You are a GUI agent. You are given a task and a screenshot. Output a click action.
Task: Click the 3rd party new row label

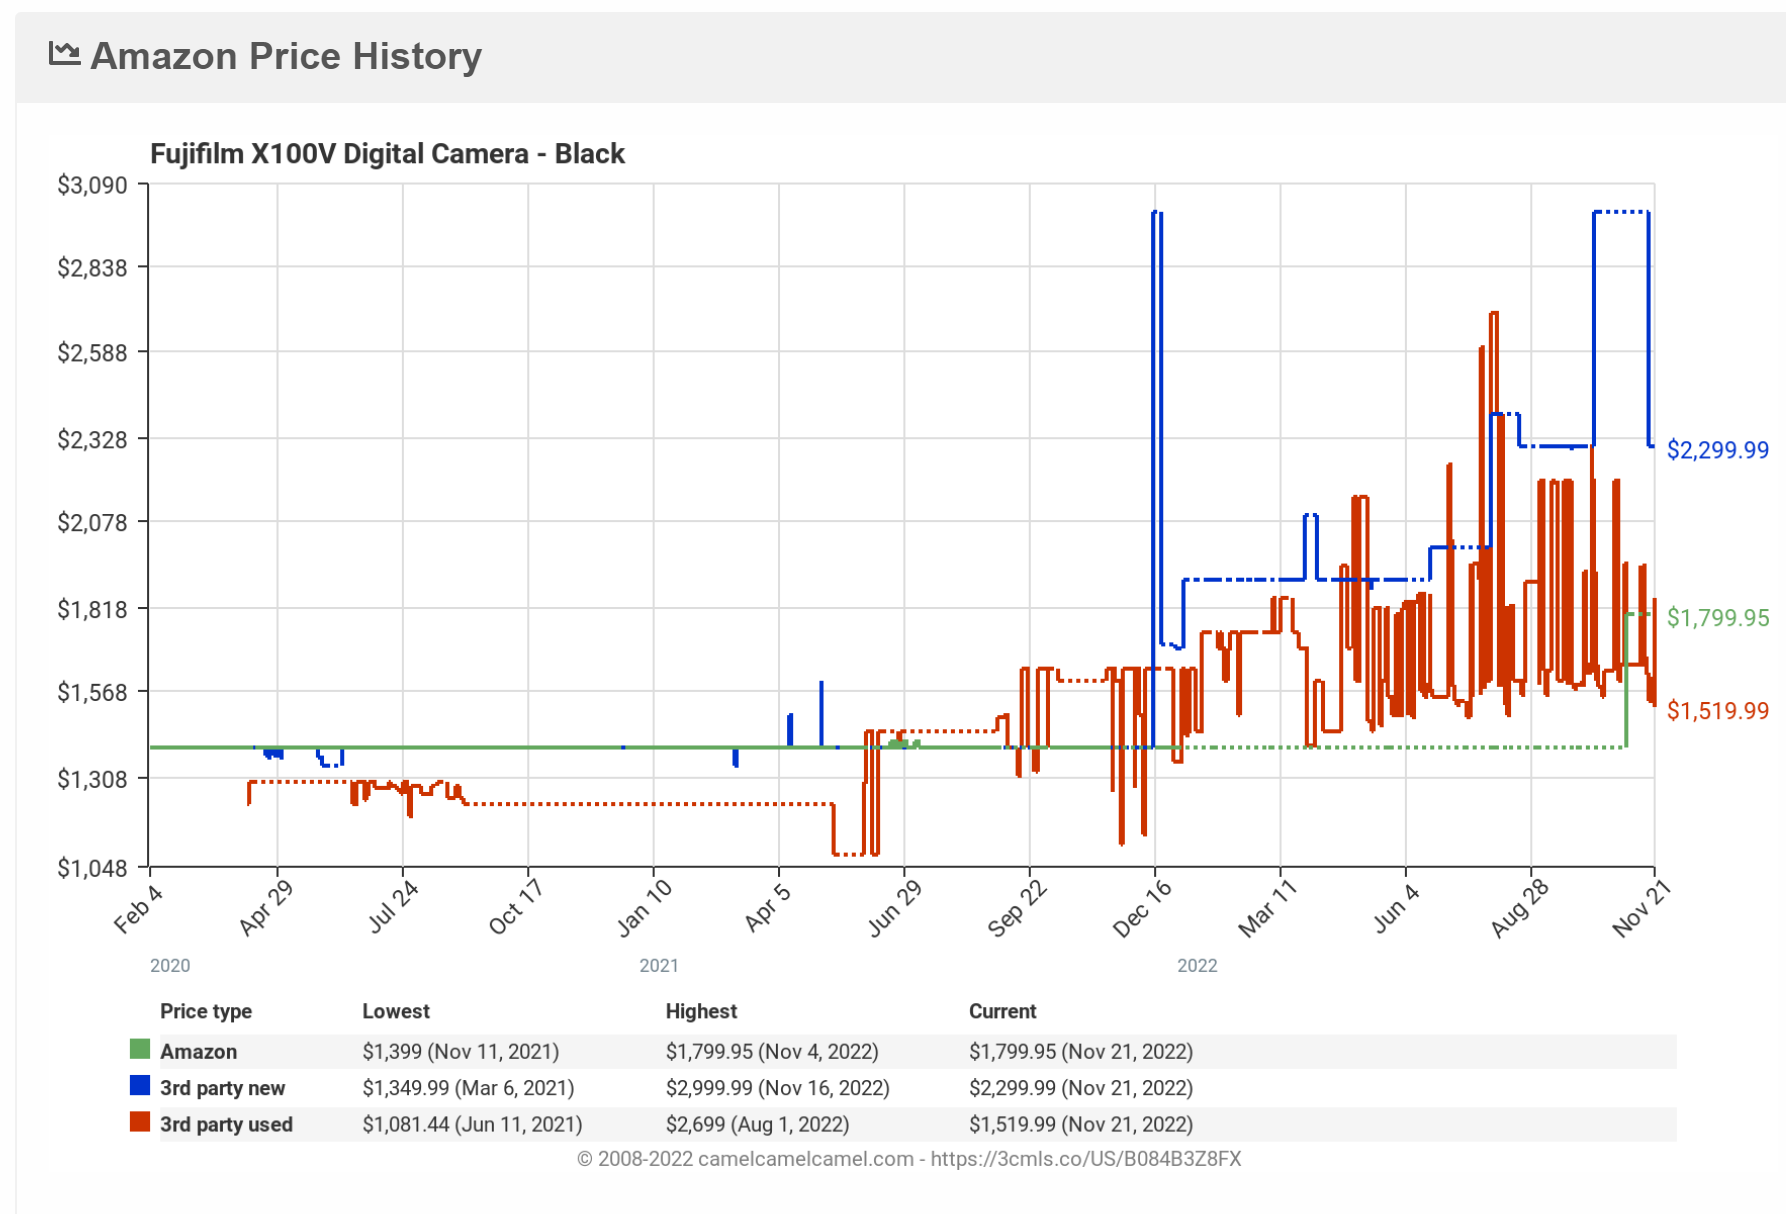tap(222, 1088)
